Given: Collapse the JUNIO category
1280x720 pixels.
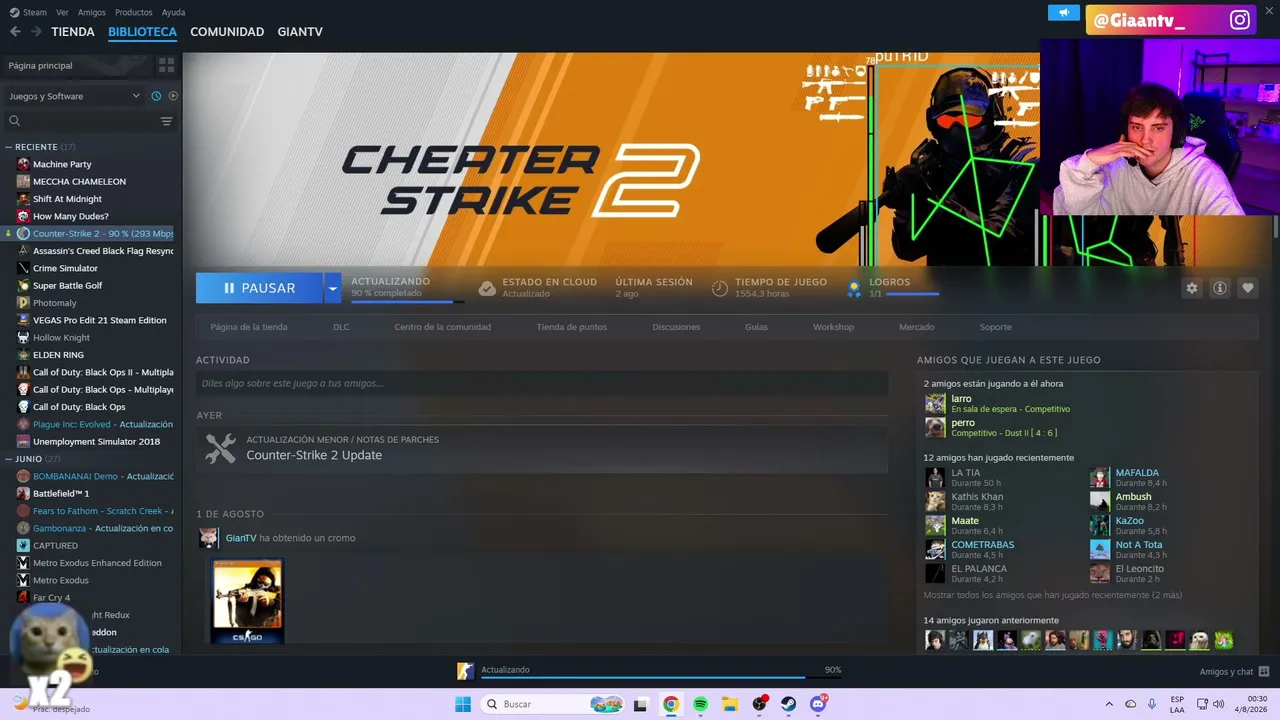Looking at the screenshot, I should point(8,459).
